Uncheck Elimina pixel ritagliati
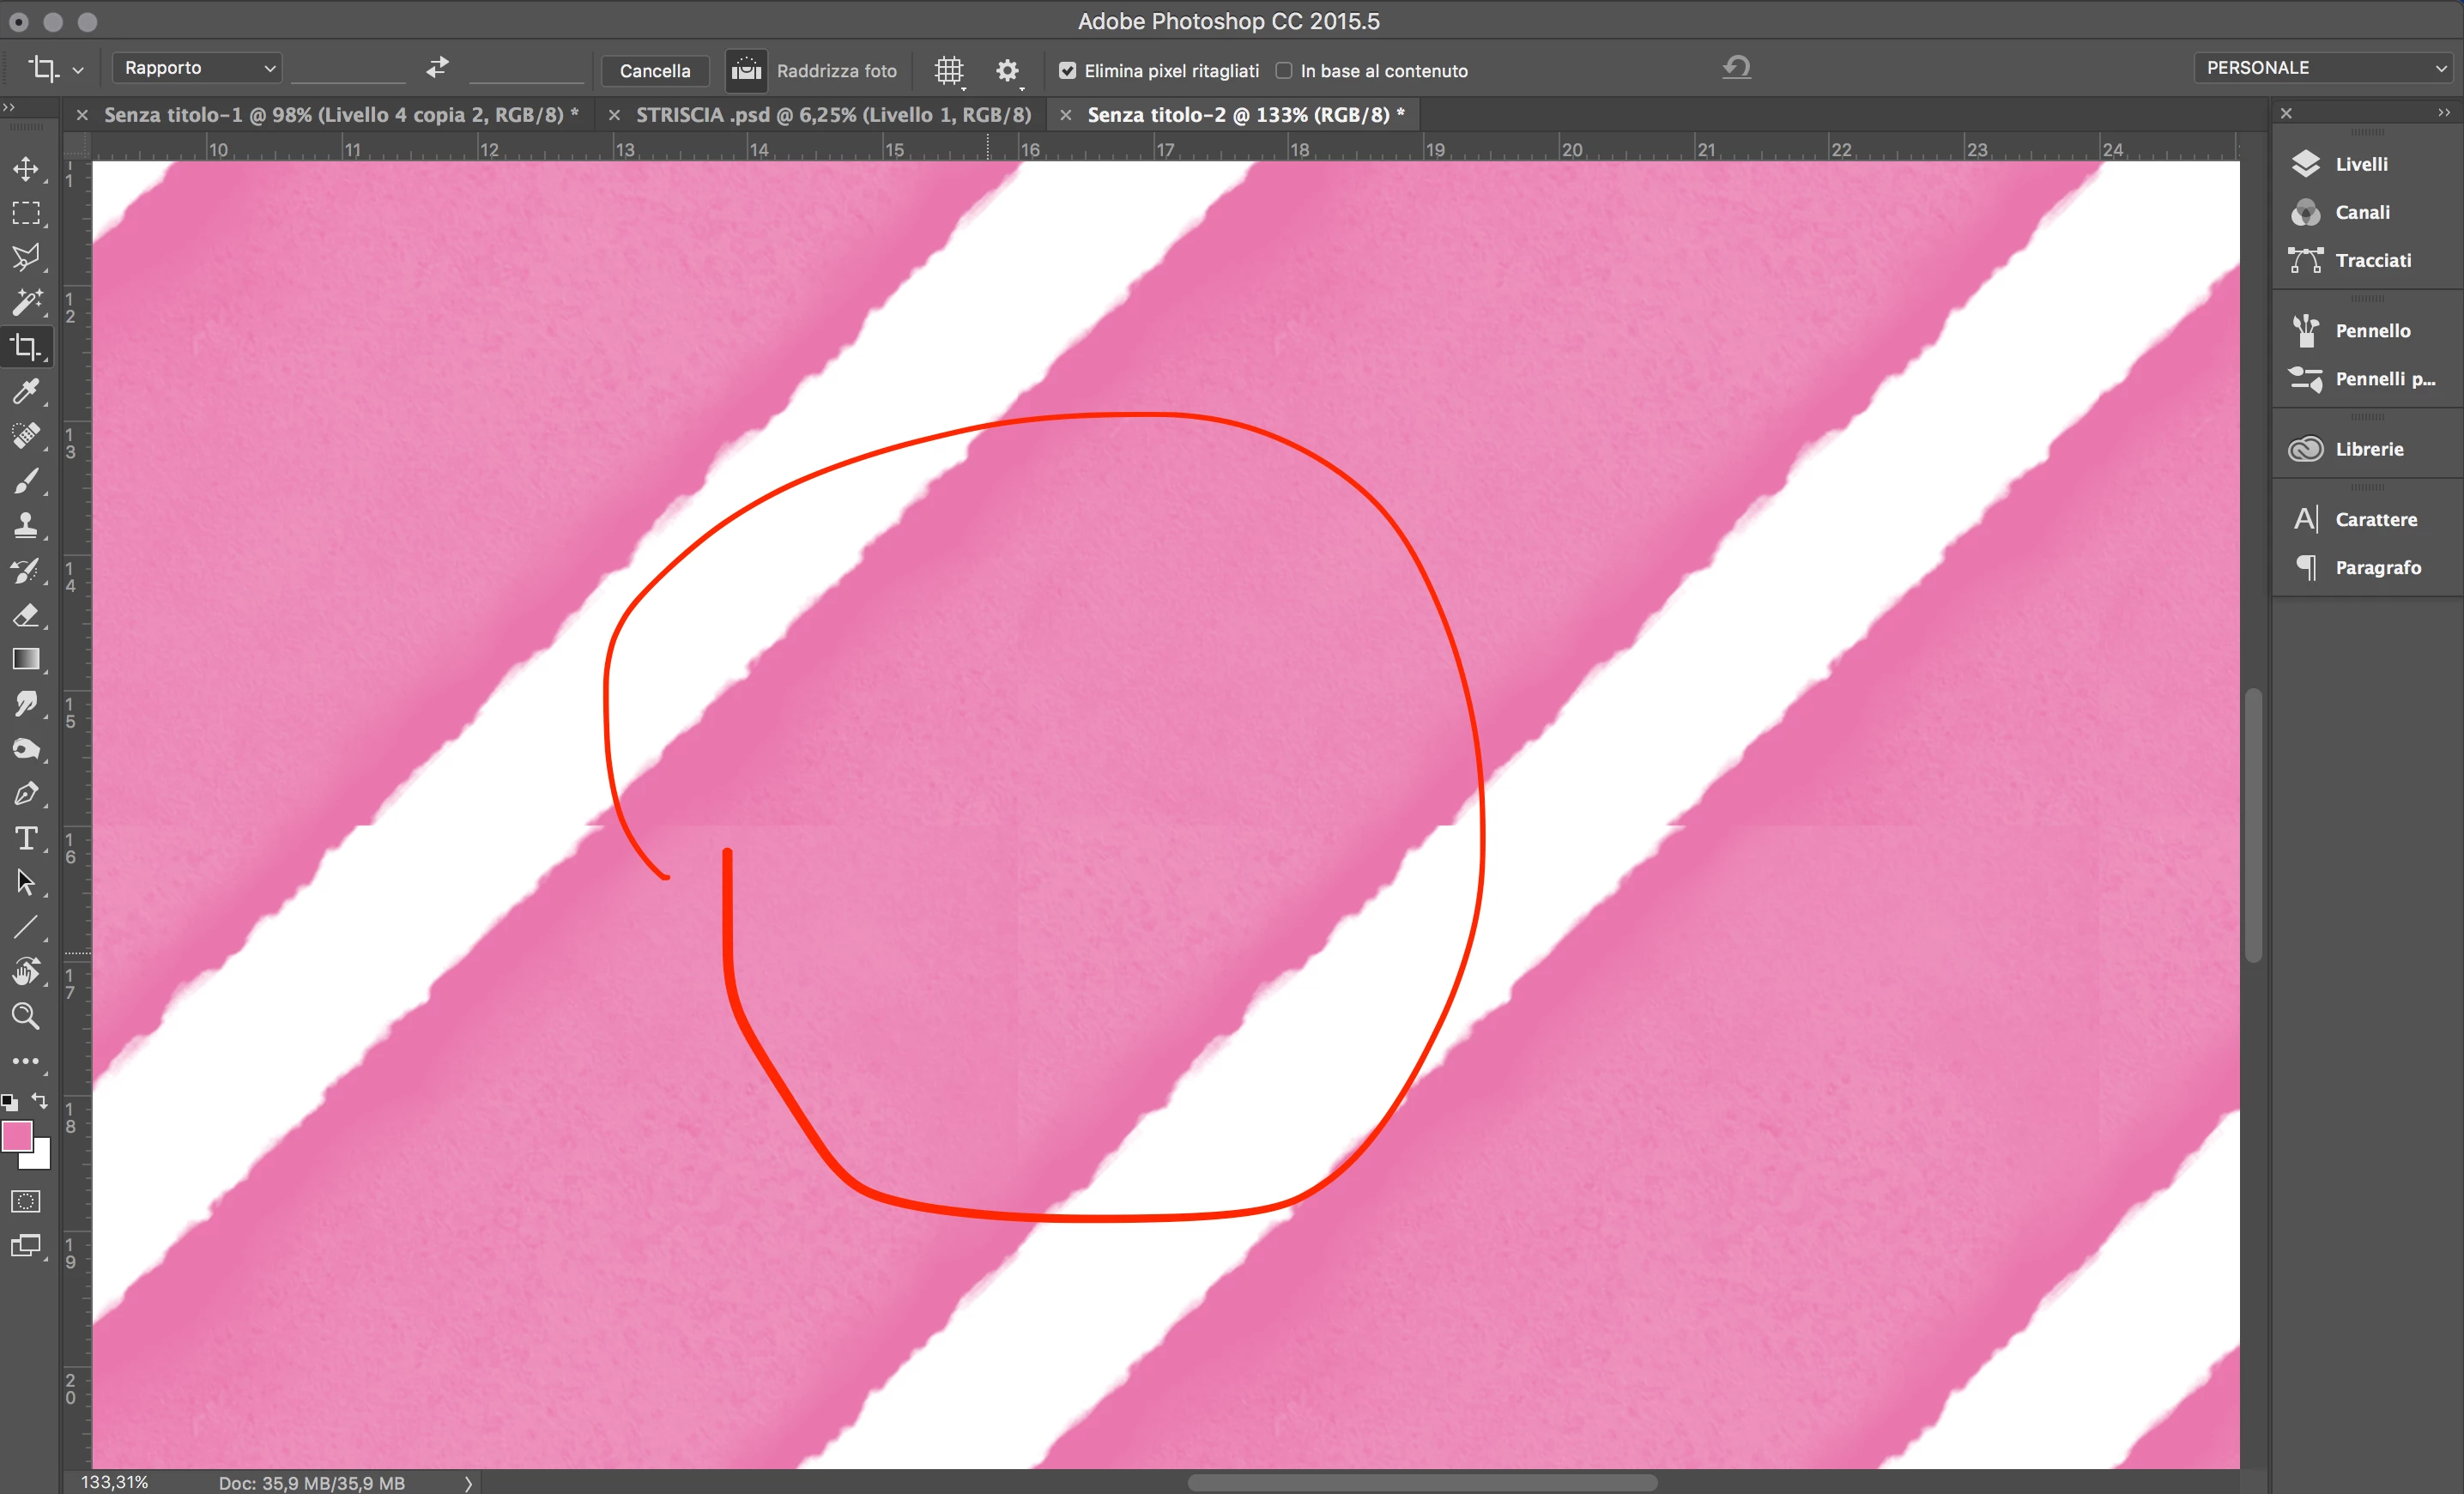The width and height of the screenshot is (2464, 1494). (1067, 71)
